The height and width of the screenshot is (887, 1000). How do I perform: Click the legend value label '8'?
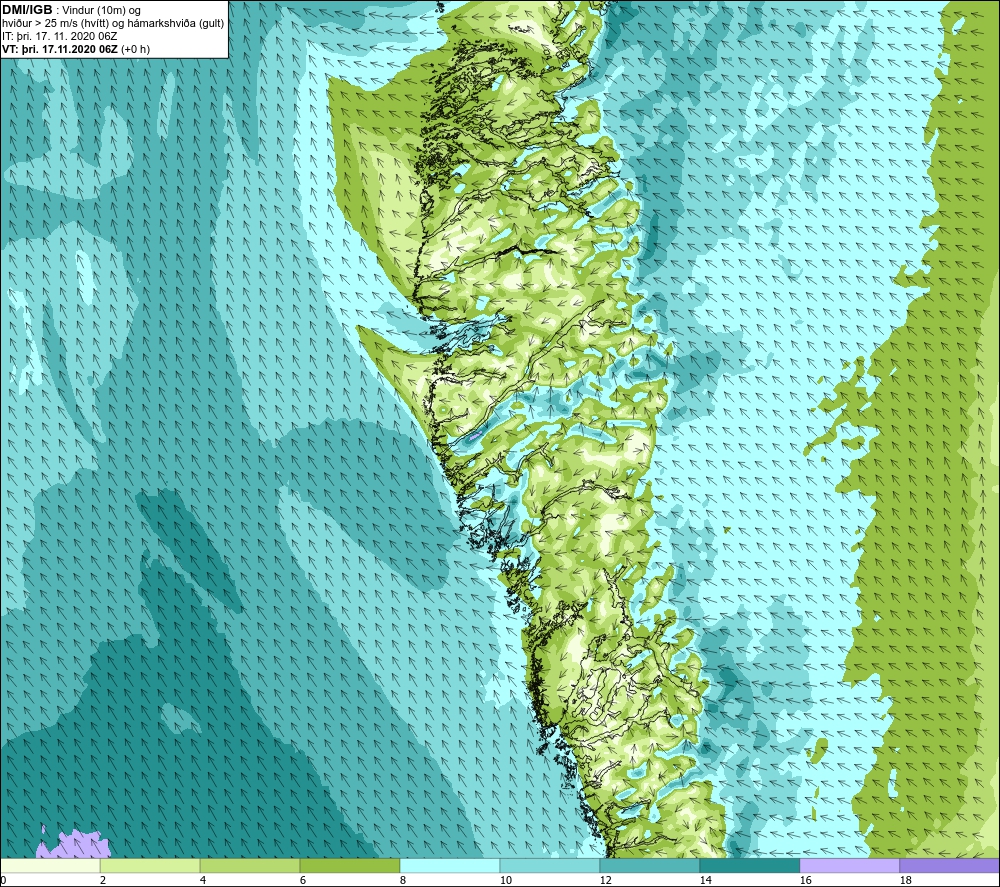pos(403,880)
